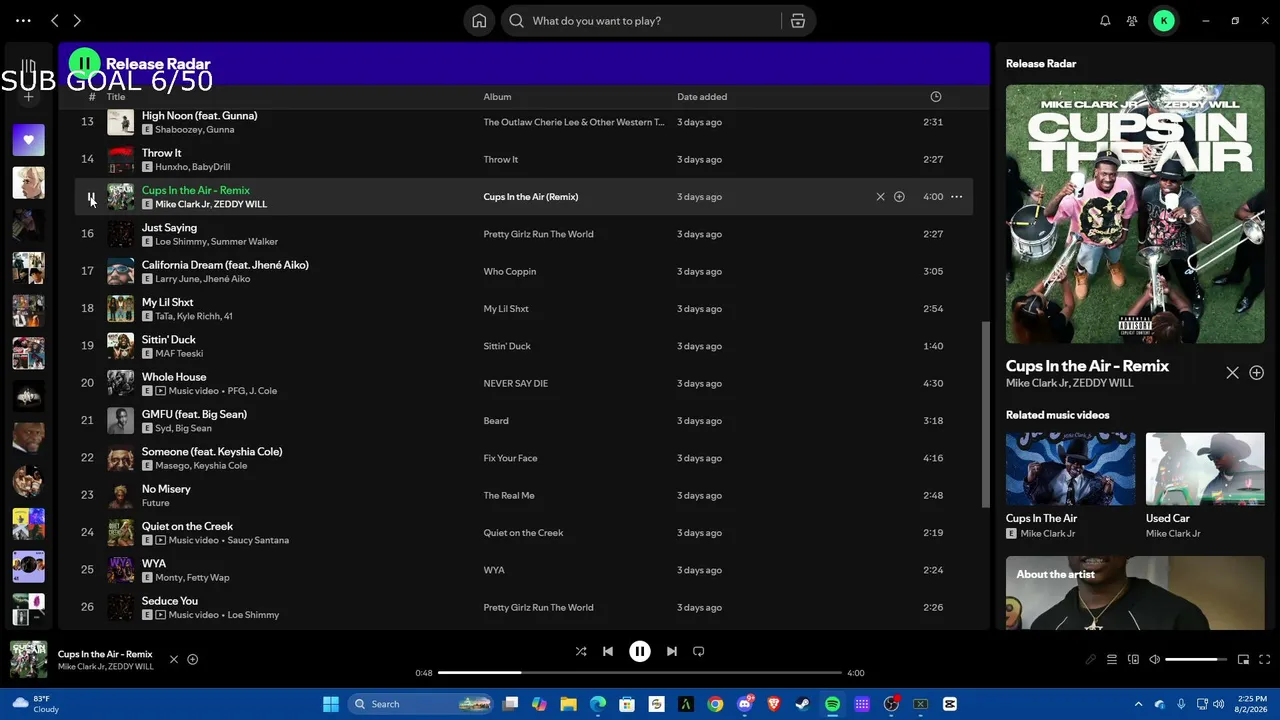
Task: Open the Who Coppin album link
Action: tap(510, 272)
